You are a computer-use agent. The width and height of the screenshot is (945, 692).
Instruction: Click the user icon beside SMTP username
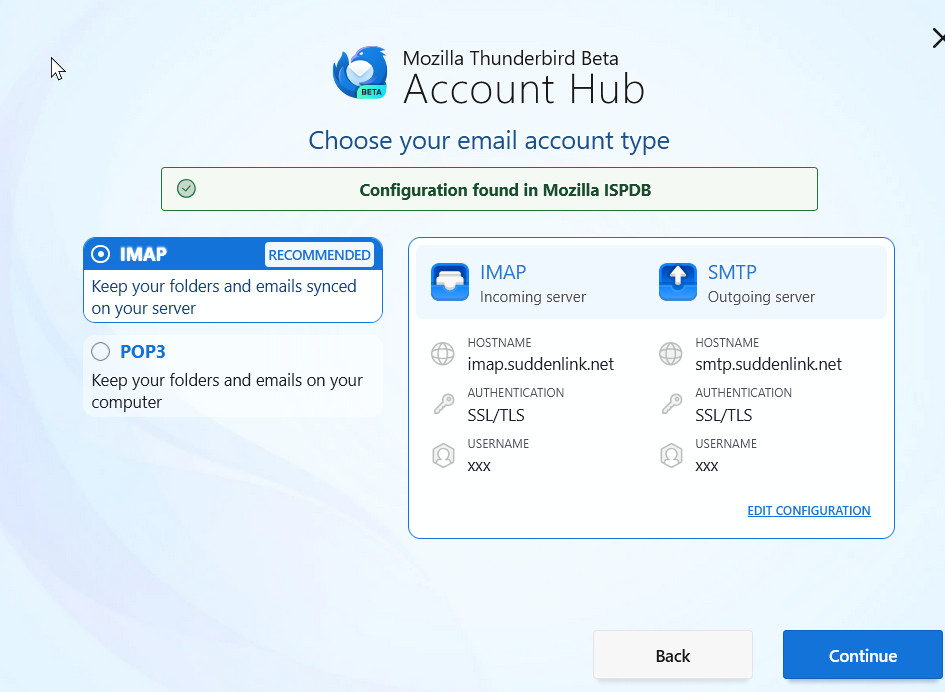671,455
